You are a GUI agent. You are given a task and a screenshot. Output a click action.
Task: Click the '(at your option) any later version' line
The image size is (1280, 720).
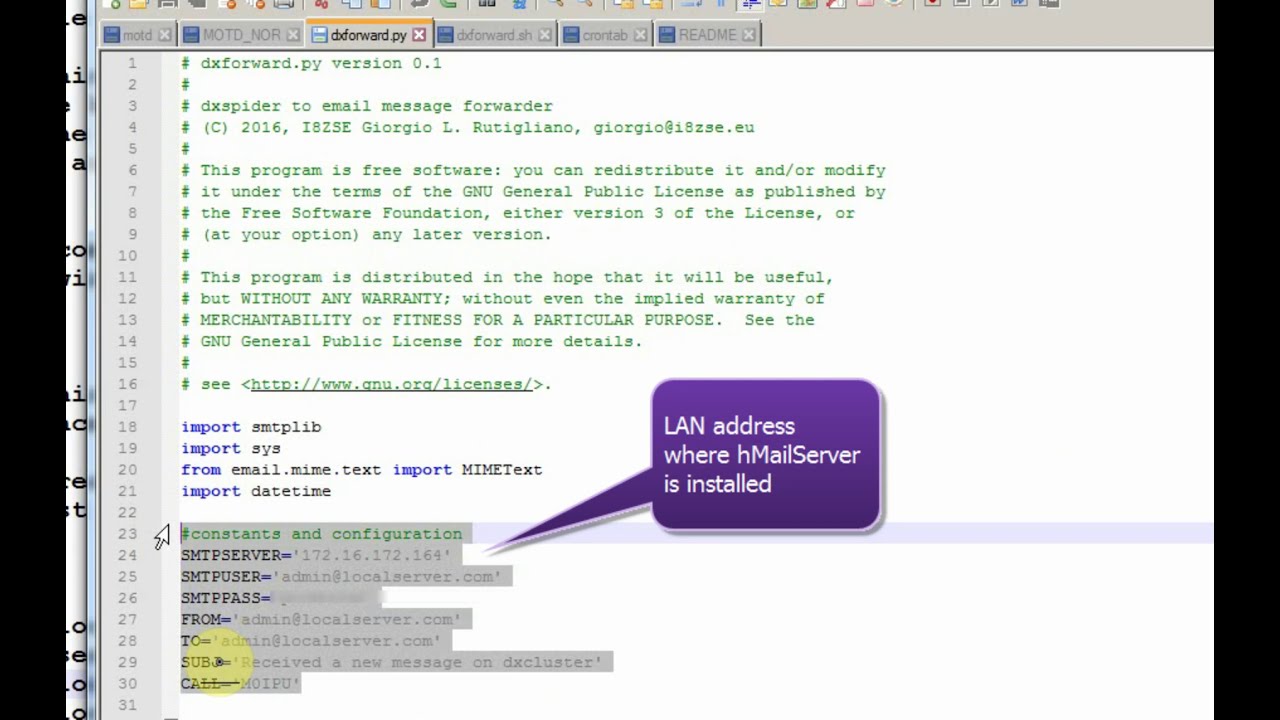366,234
